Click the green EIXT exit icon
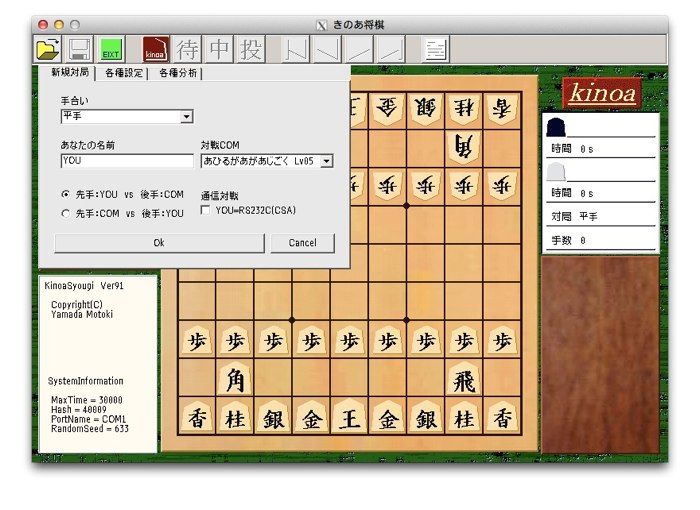Screen dimensions: 700x510 coord(111,49)
